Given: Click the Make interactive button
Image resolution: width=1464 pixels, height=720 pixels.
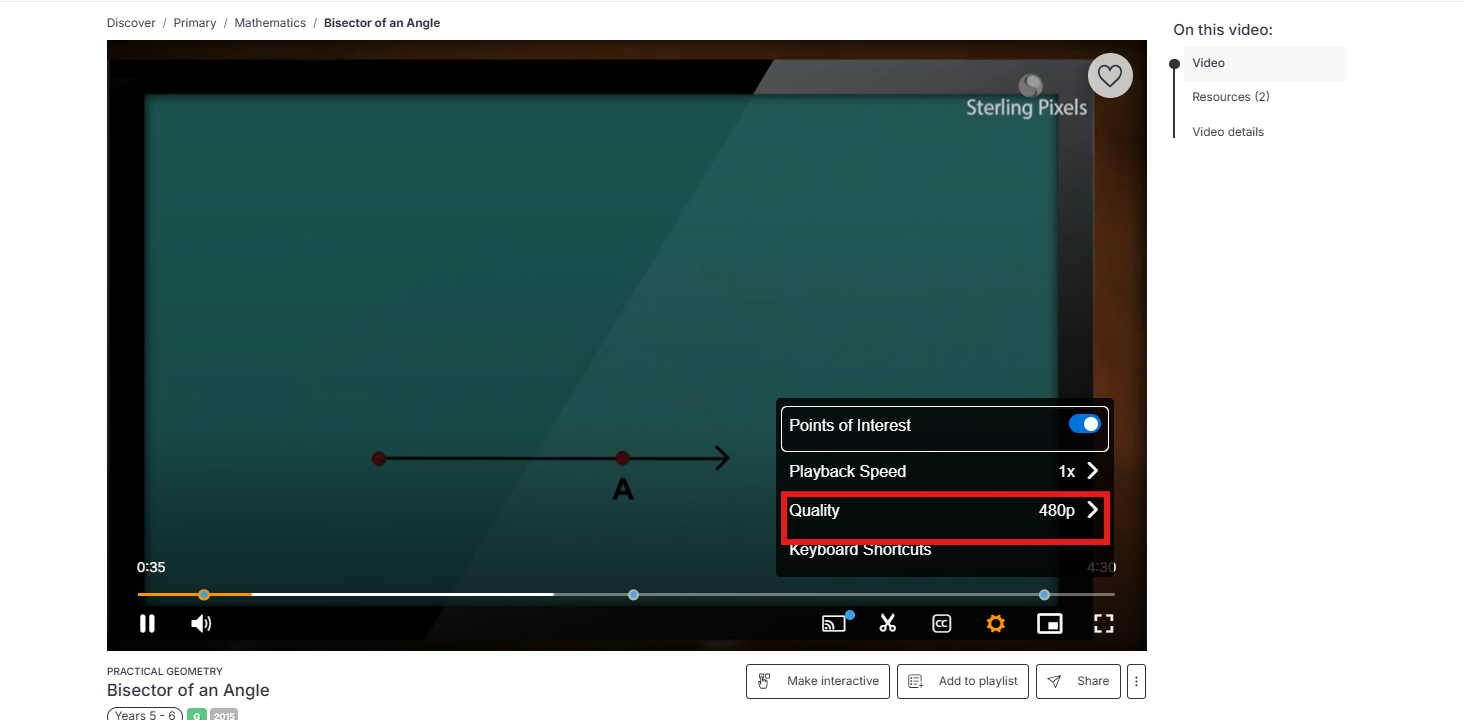Looking at the screenshot, I should pos(818,681).
